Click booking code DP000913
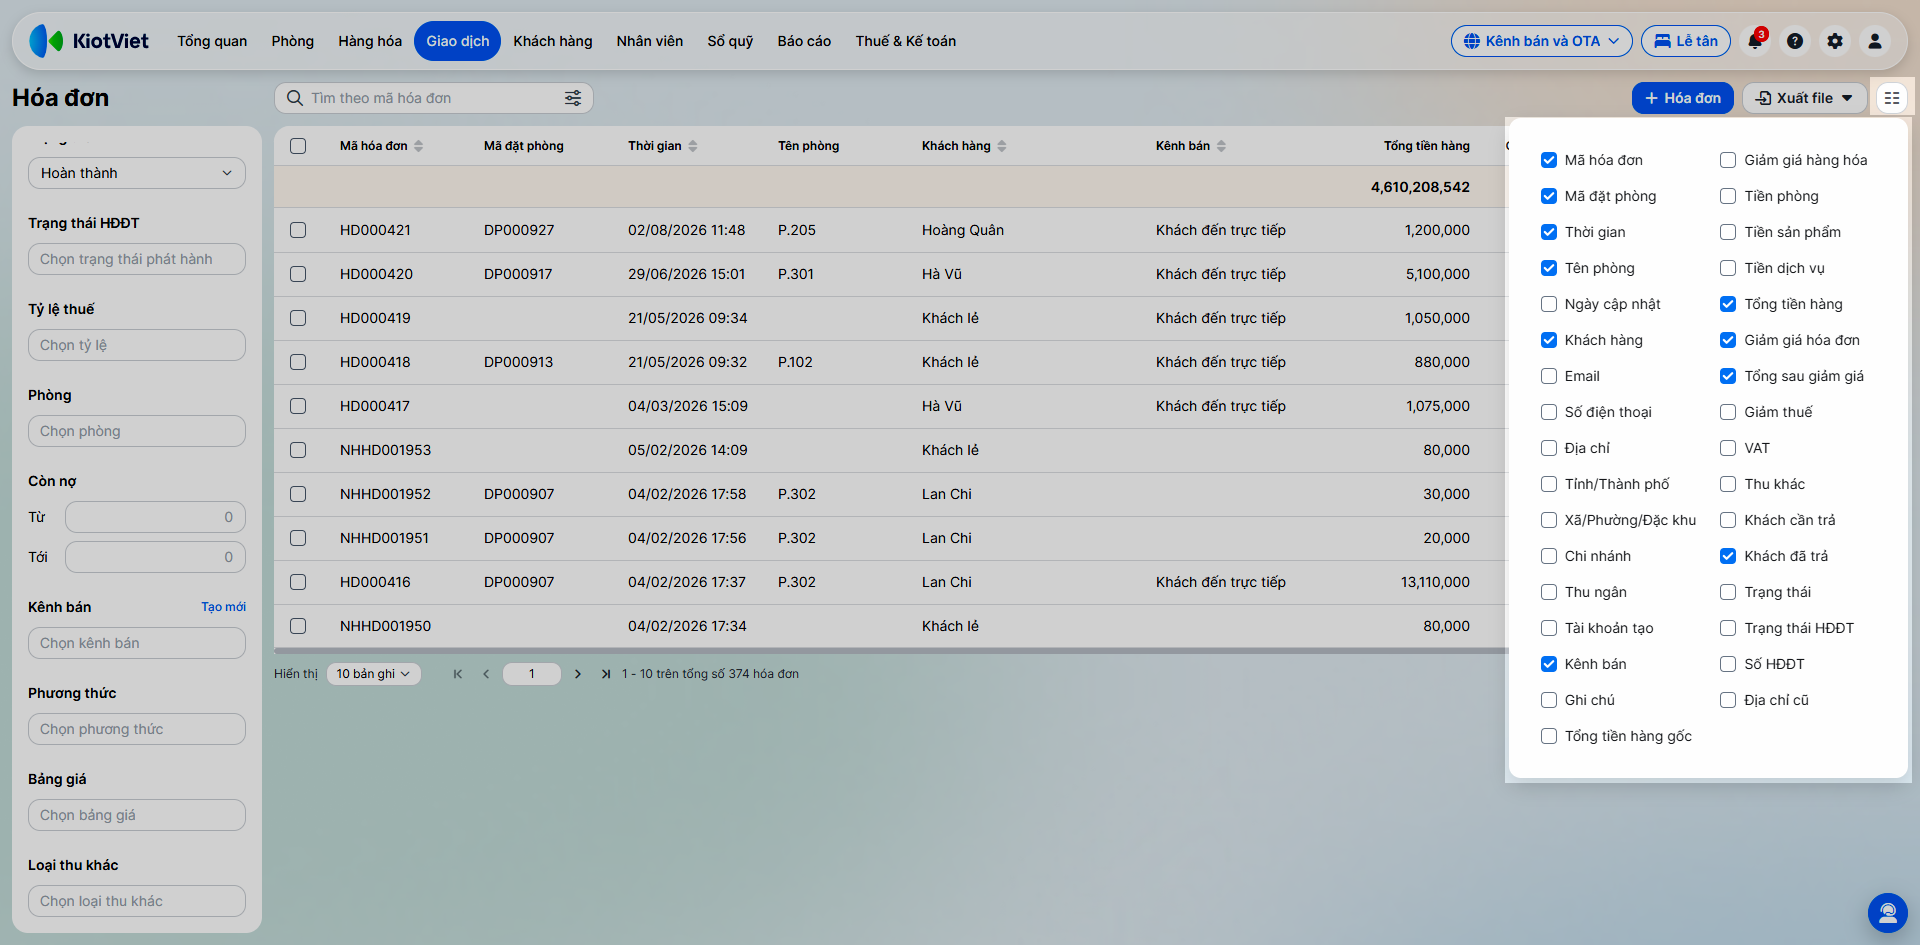The width and height of the screenshot is (1920, 945). (519, 362)
